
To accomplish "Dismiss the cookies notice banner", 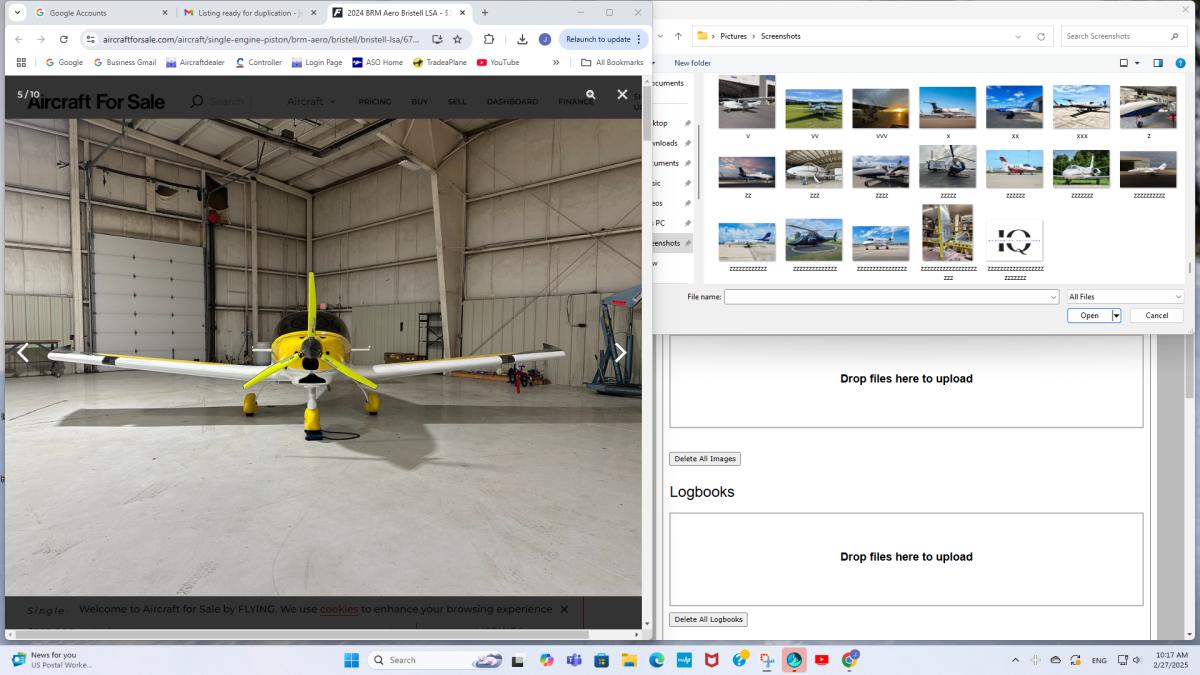I will (564, 609).
